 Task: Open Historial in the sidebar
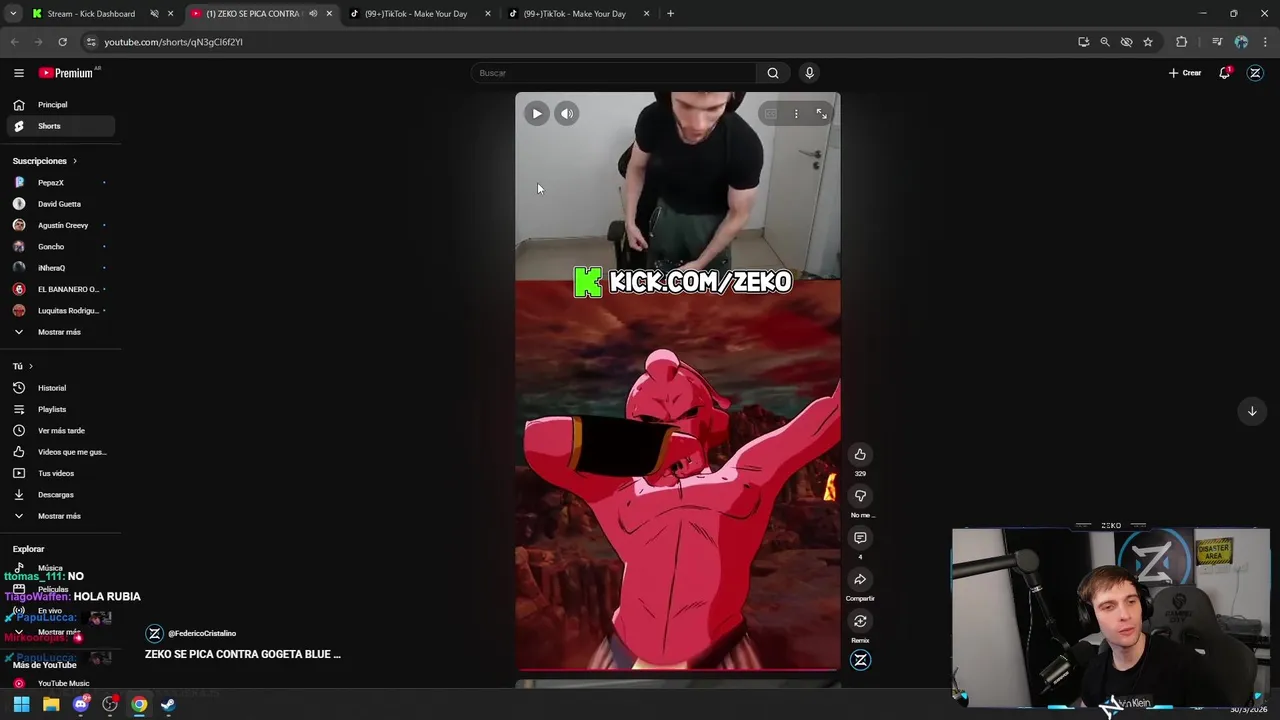pos(59,388)
